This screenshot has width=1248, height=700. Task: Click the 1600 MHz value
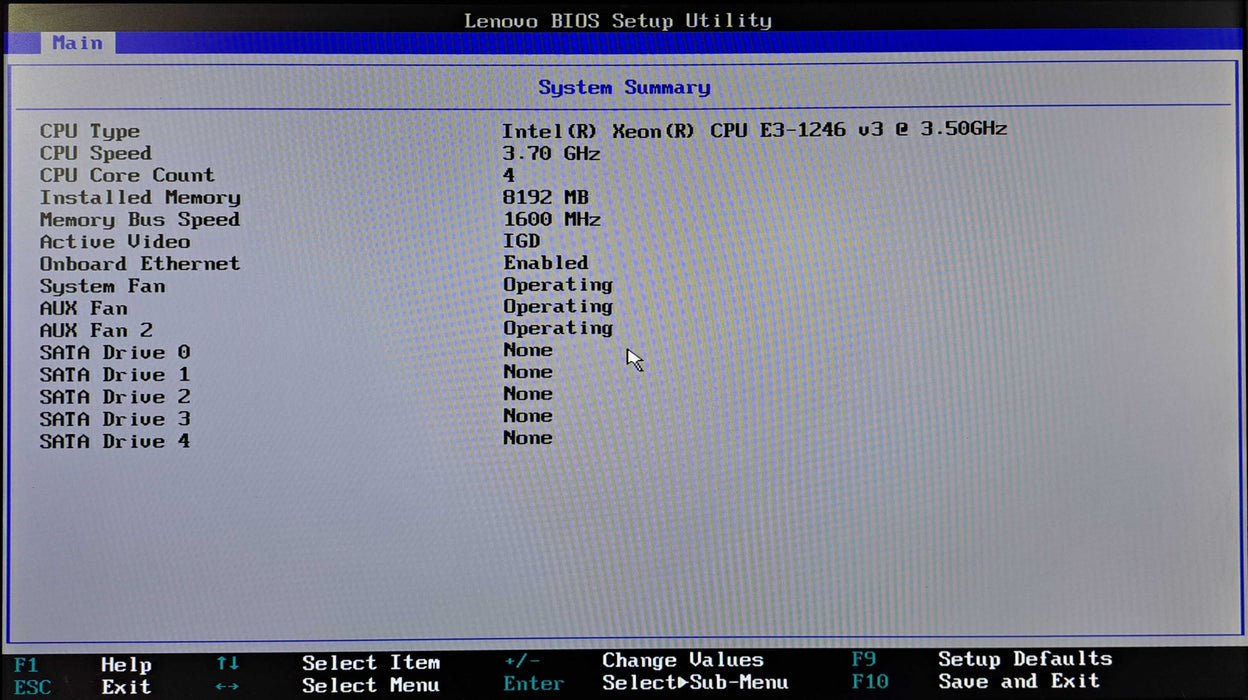[x=551, y=219]
